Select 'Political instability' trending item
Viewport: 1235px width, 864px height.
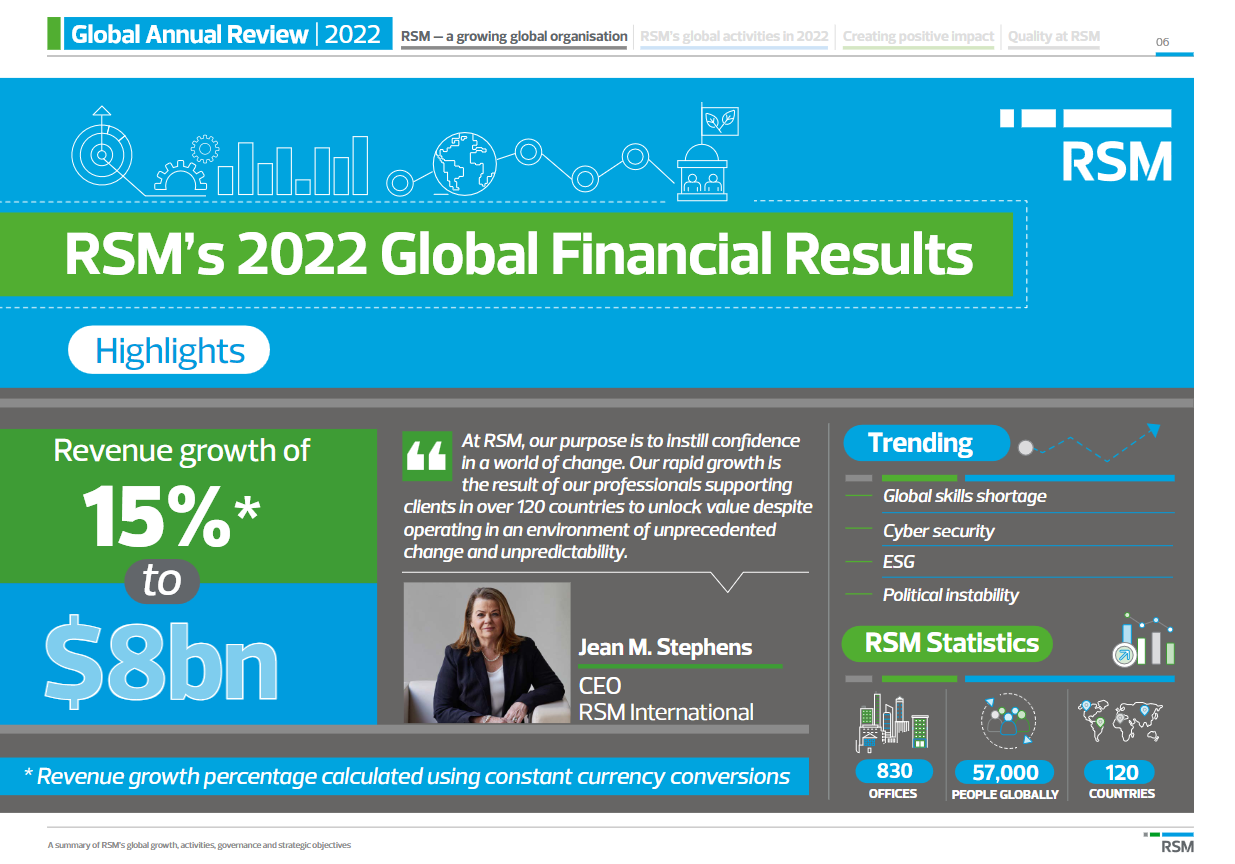pos(950,595)
